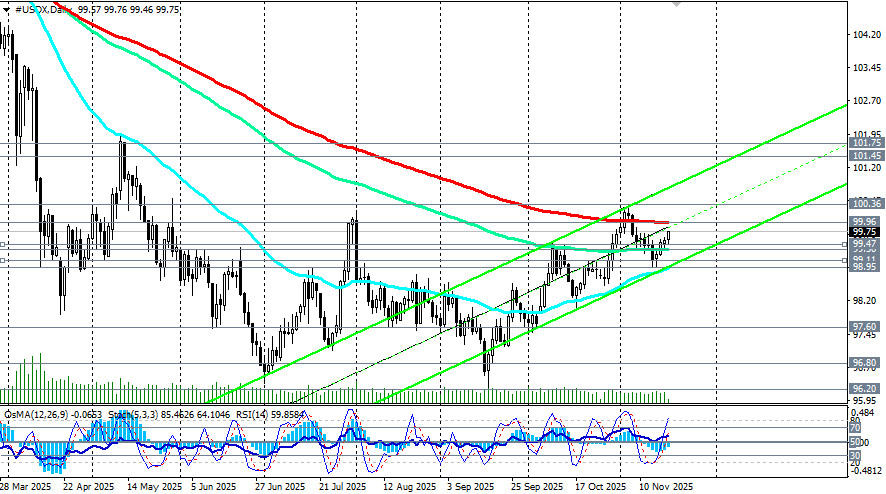Screen dimensions: 886x494
Task: Click the current price label 99.75
Action: 865,232
